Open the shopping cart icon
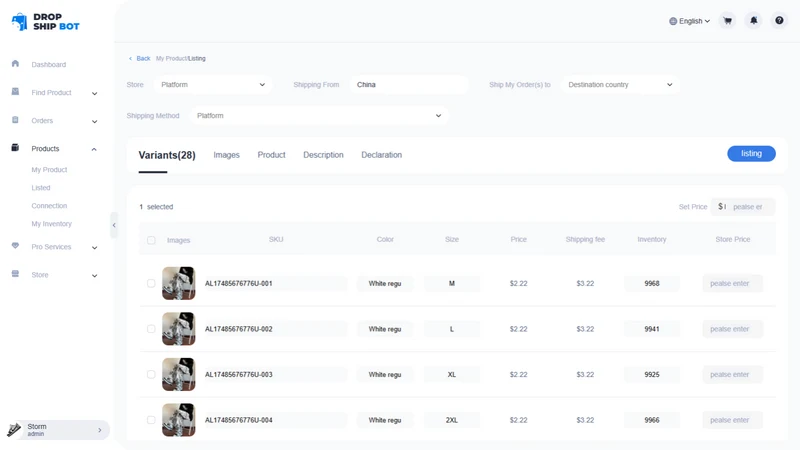The image size is (800, 450). 728,21
